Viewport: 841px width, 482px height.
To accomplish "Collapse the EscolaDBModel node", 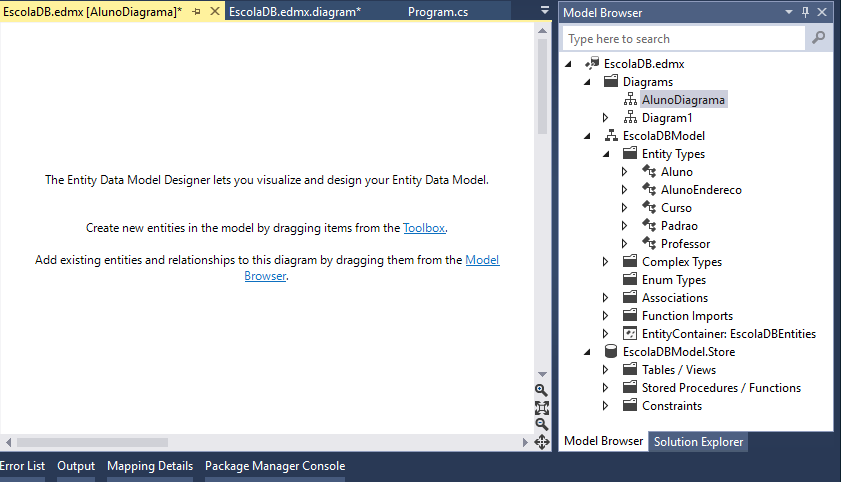I will 587,136.
